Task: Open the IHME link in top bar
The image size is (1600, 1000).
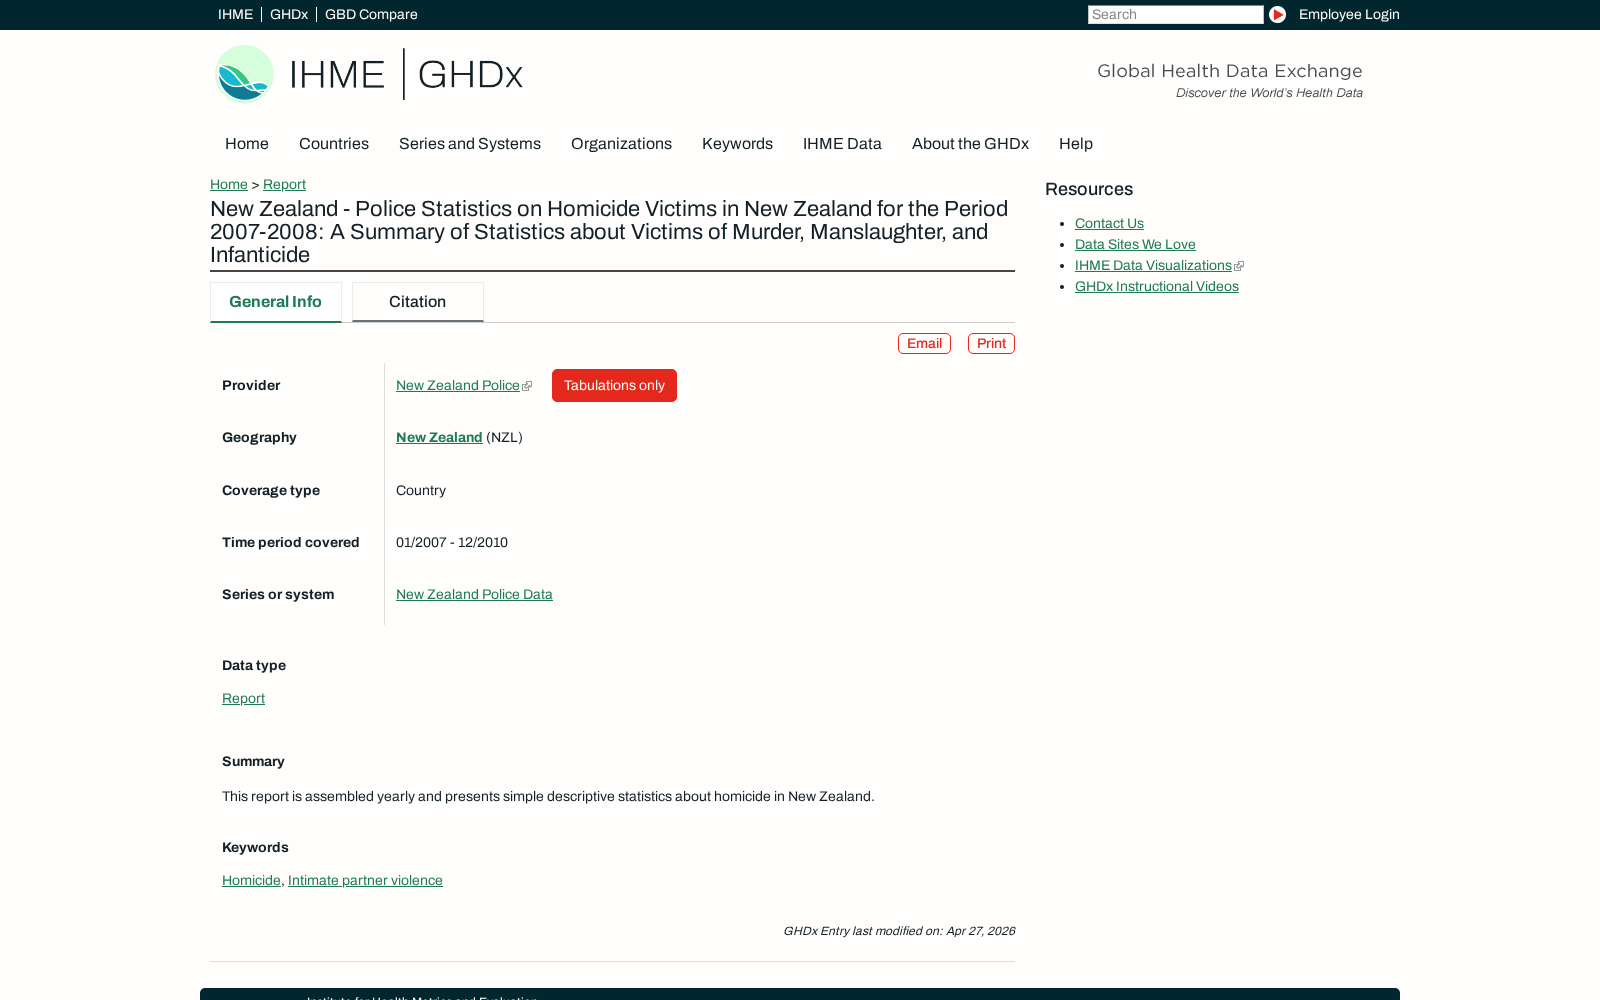Action: pyautogui.click(x=235, y=14)
